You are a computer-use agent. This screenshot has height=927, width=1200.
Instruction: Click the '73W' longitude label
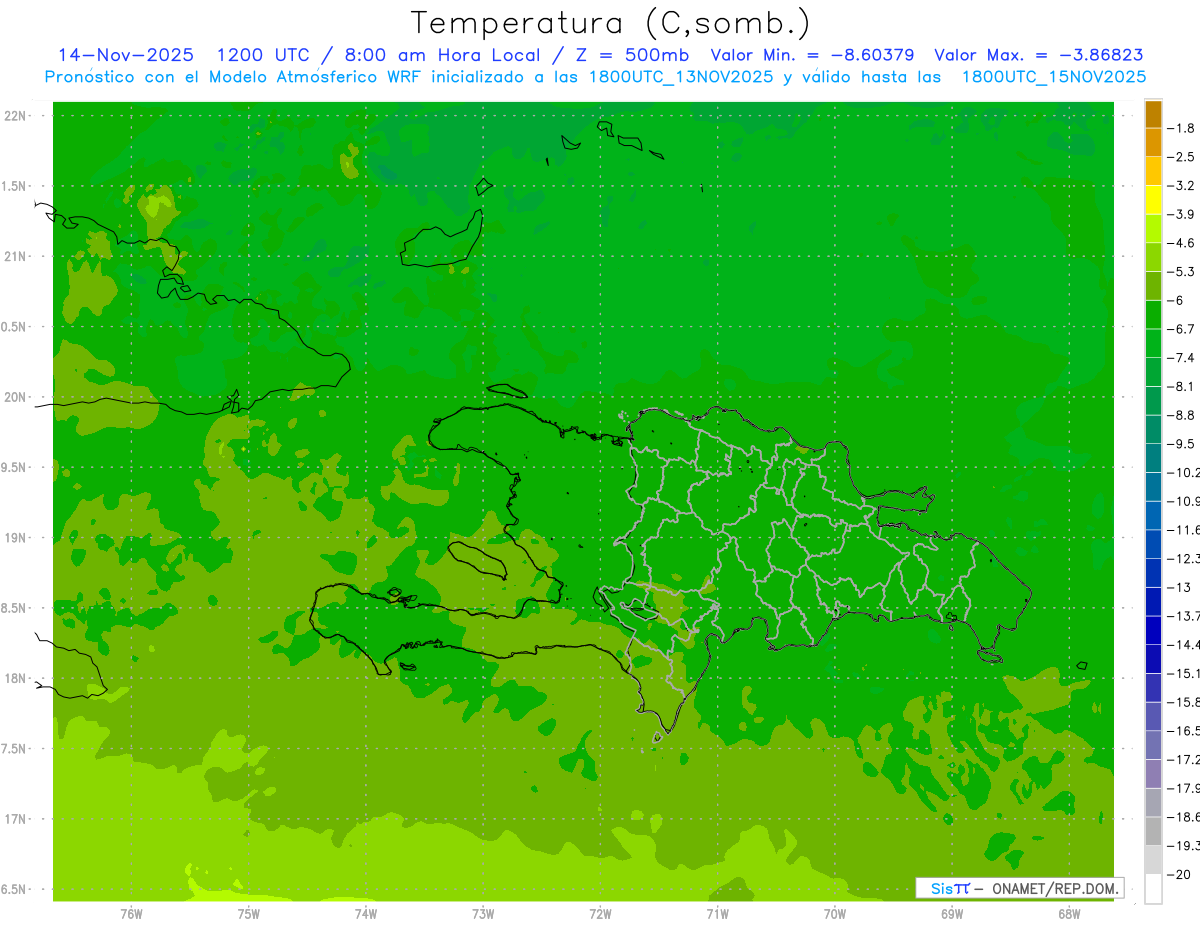click(483, 914)
